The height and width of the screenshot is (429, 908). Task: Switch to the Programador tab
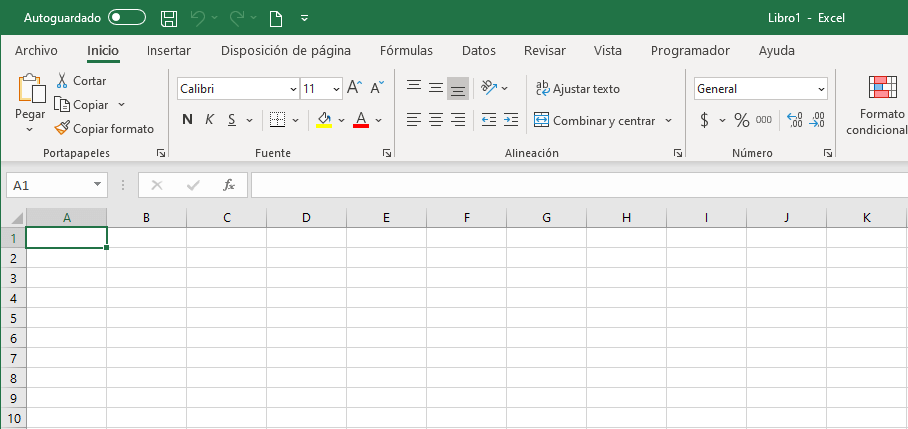pyautogui.click(x=690, y=51)
